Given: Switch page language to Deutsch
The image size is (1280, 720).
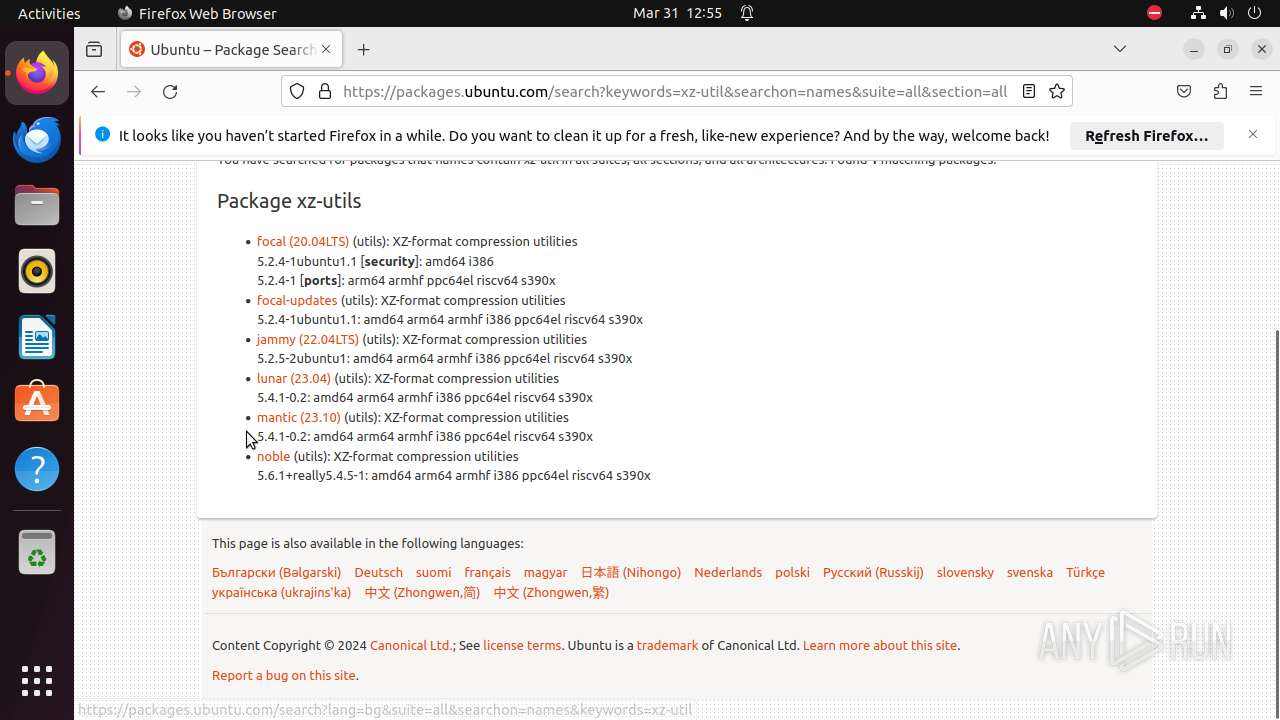Looking at the screenshot, I should [379, 572].
